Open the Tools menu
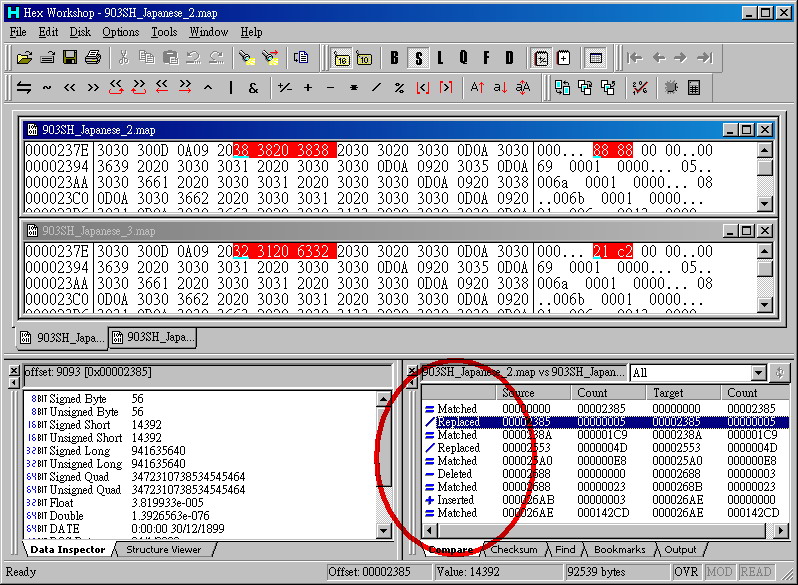The height and width of the screenshot is (585, 798). (163, 32)
